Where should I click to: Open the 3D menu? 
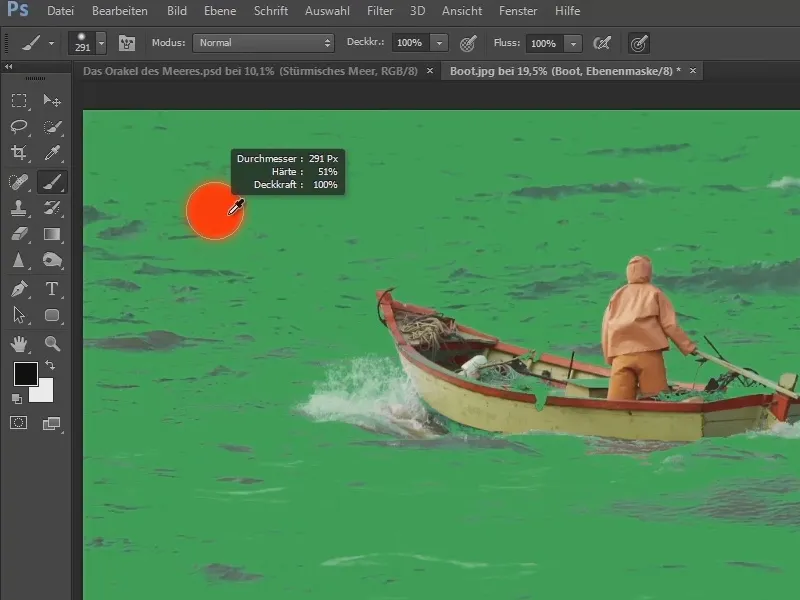click(417, 11)
